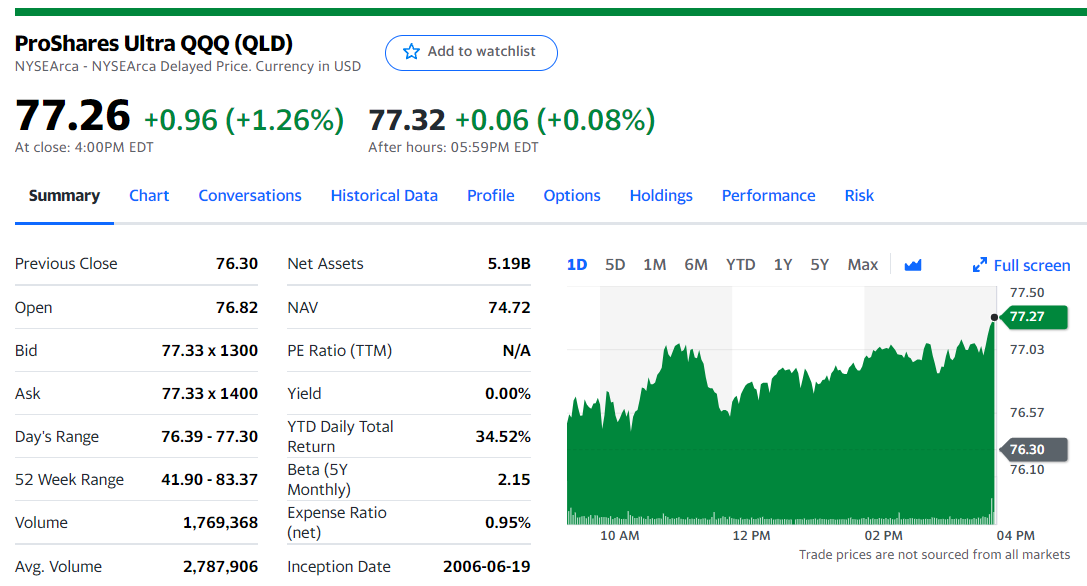Viewport: 1087px width, 586px height.
Task: Open the Conversations tab
Action: (x=250, y=196)
